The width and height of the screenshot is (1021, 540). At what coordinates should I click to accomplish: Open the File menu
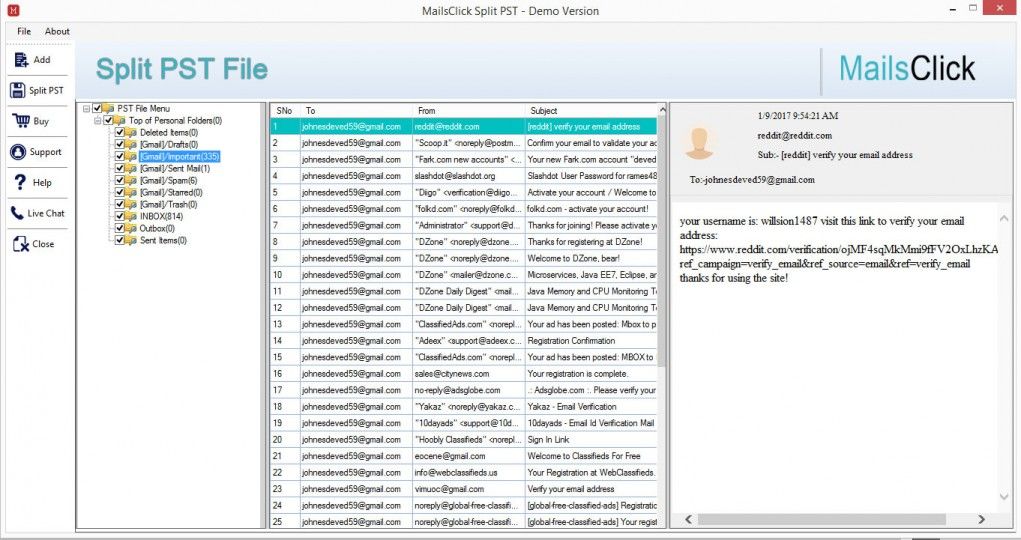24,31
